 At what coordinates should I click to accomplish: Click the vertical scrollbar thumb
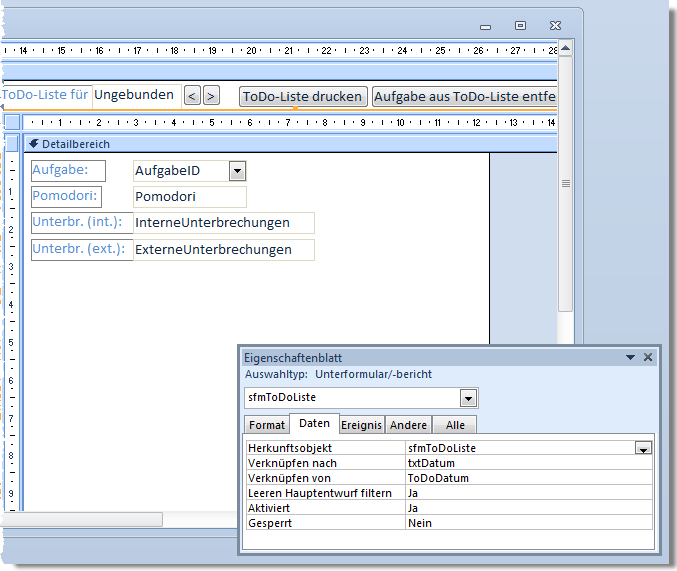coord(565,183)
